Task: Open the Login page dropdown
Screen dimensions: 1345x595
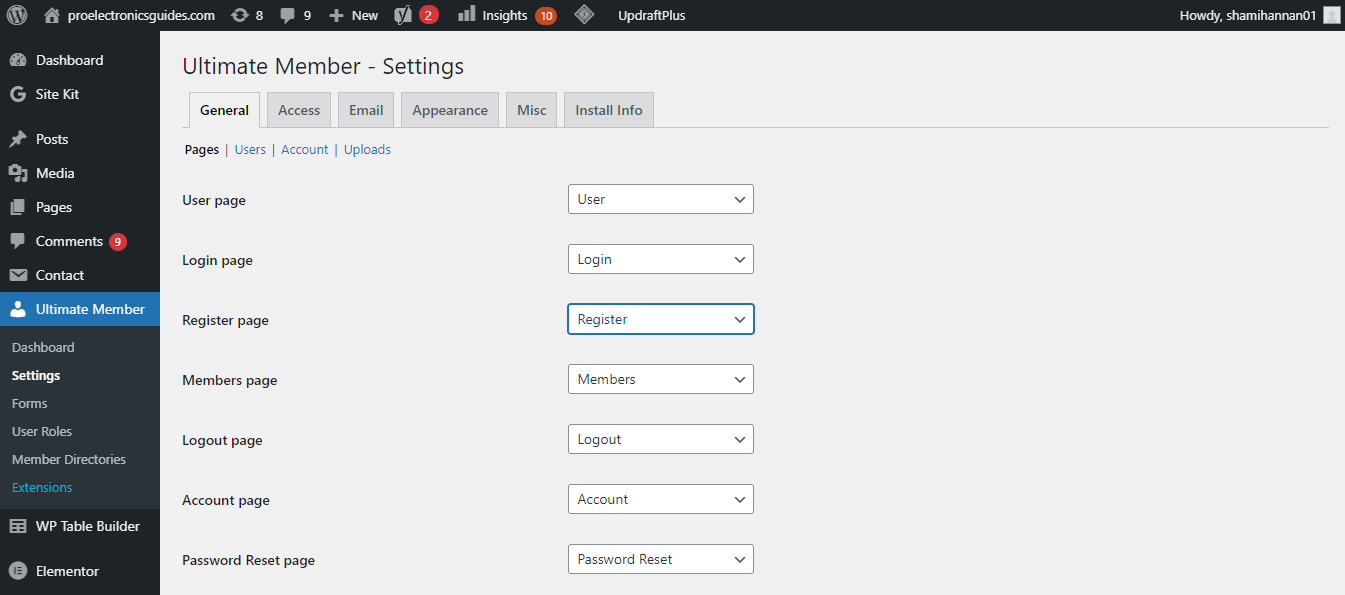Action: tap(660, 259)
